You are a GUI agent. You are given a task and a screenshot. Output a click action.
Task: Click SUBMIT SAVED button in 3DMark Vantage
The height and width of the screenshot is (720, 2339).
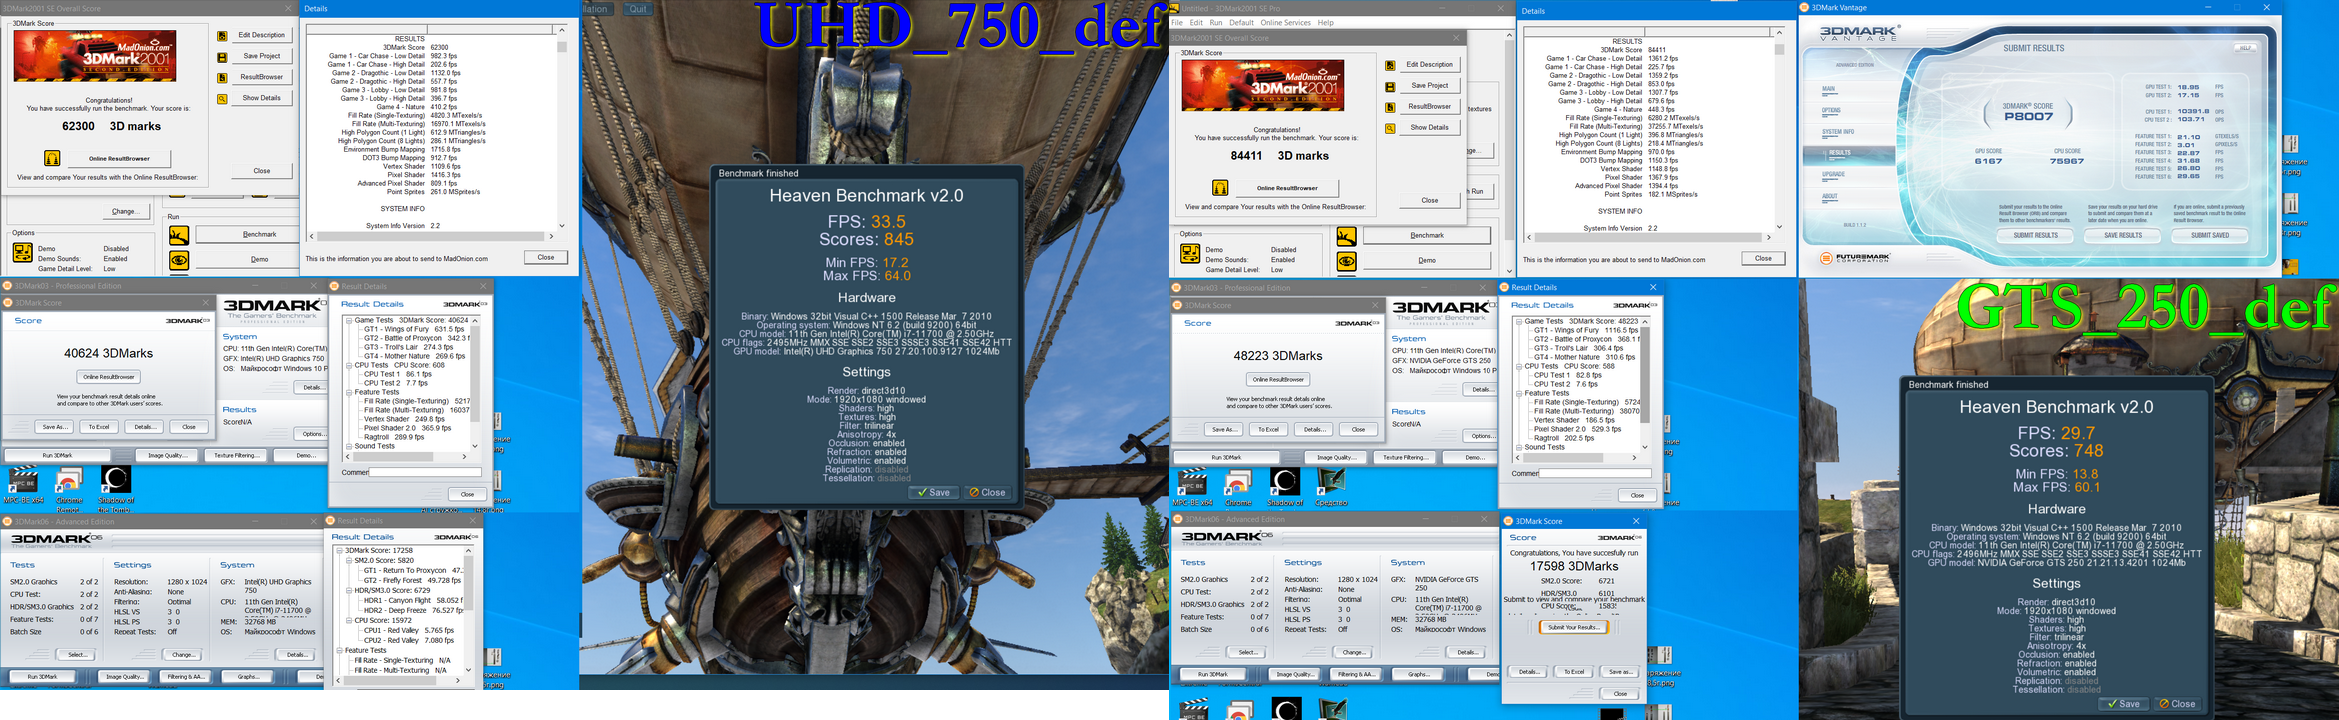[2210, 236]
